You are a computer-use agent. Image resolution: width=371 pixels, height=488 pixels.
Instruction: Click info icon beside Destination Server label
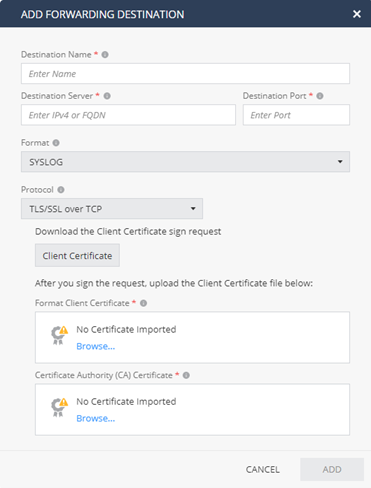(107, 96)
